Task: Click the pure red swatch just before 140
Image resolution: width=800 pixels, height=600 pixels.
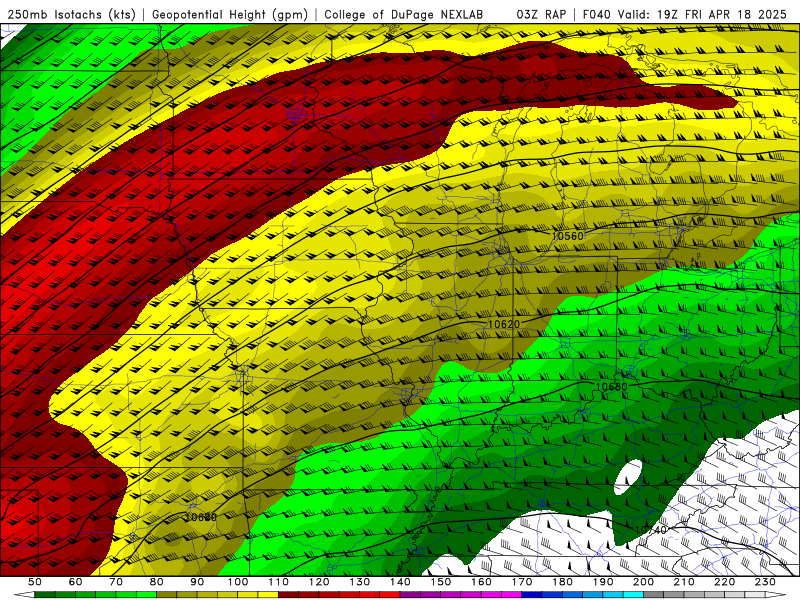Action: click(390, 595)
